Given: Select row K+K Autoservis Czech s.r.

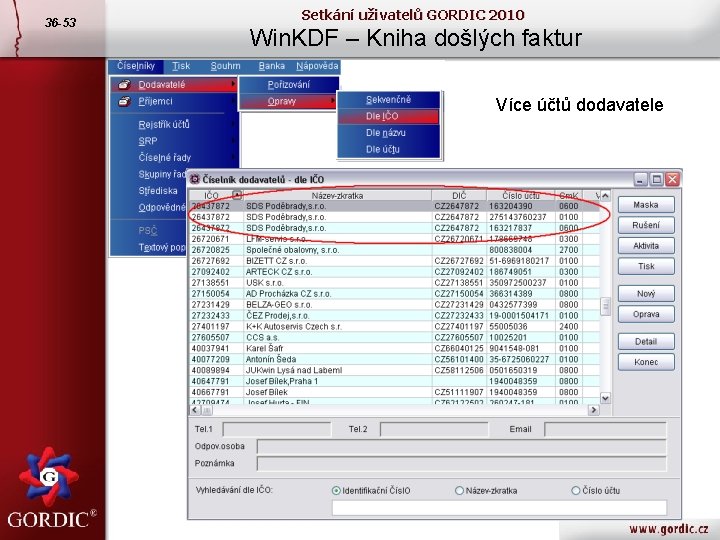Looking at the screenshot, I should coord(394,326).
